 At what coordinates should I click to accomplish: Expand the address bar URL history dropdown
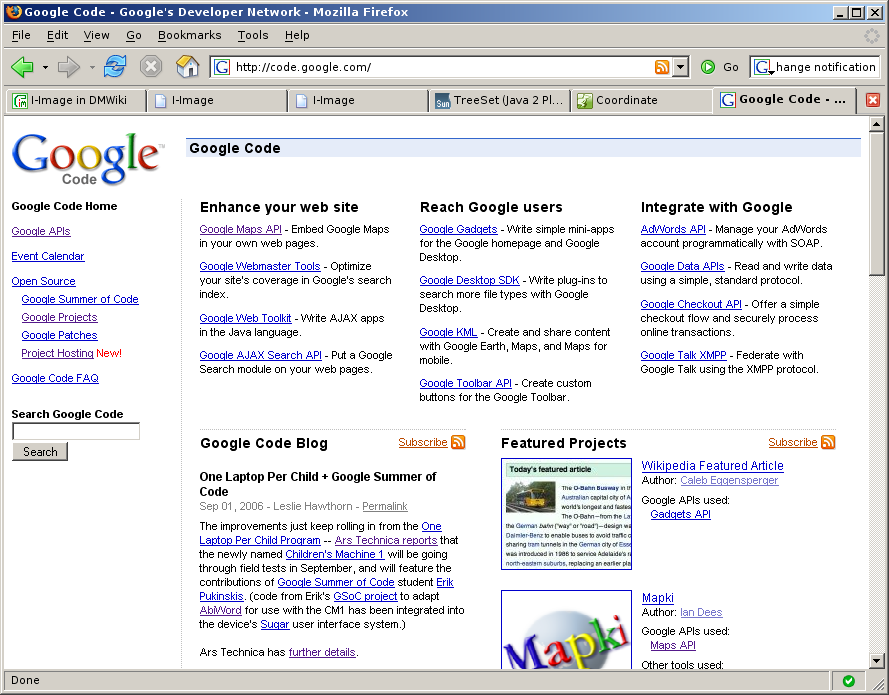[x=680, y=67]
